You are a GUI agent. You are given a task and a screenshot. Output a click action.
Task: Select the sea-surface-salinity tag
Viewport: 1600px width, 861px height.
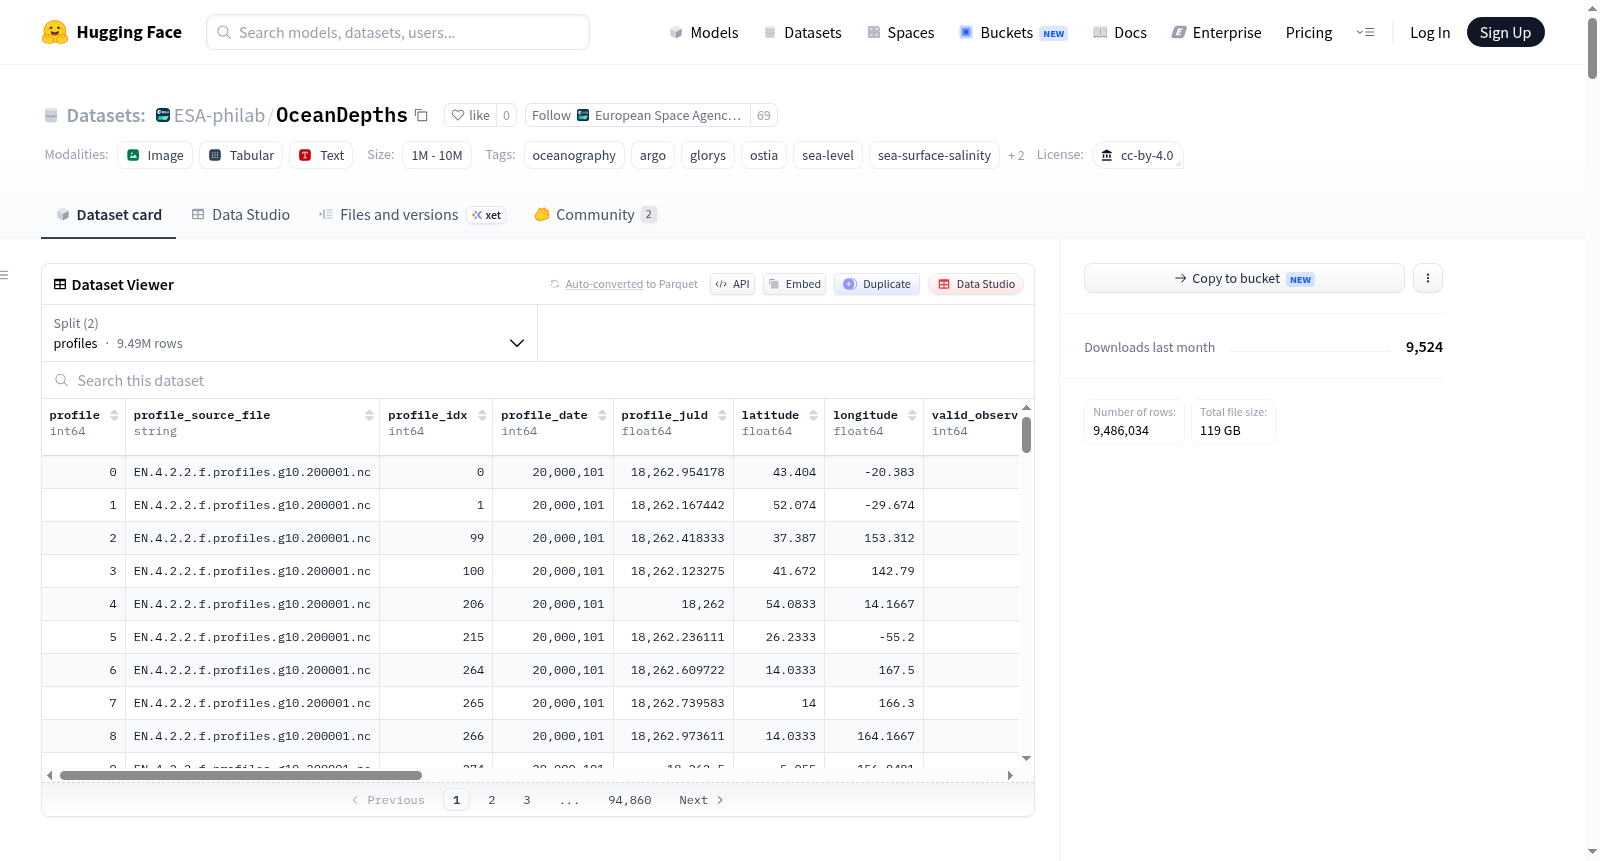pos(934,155)
